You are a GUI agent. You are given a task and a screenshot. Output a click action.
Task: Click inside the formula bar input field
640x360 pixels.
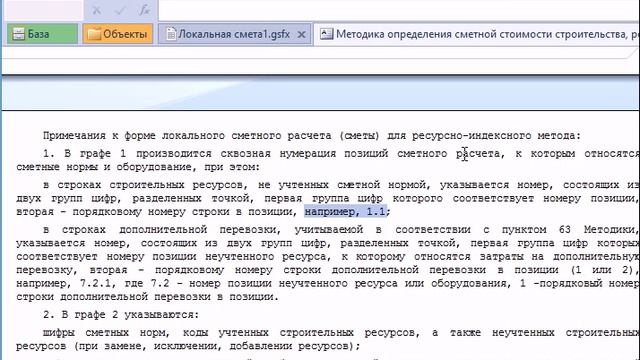click(x=399, y=10)
